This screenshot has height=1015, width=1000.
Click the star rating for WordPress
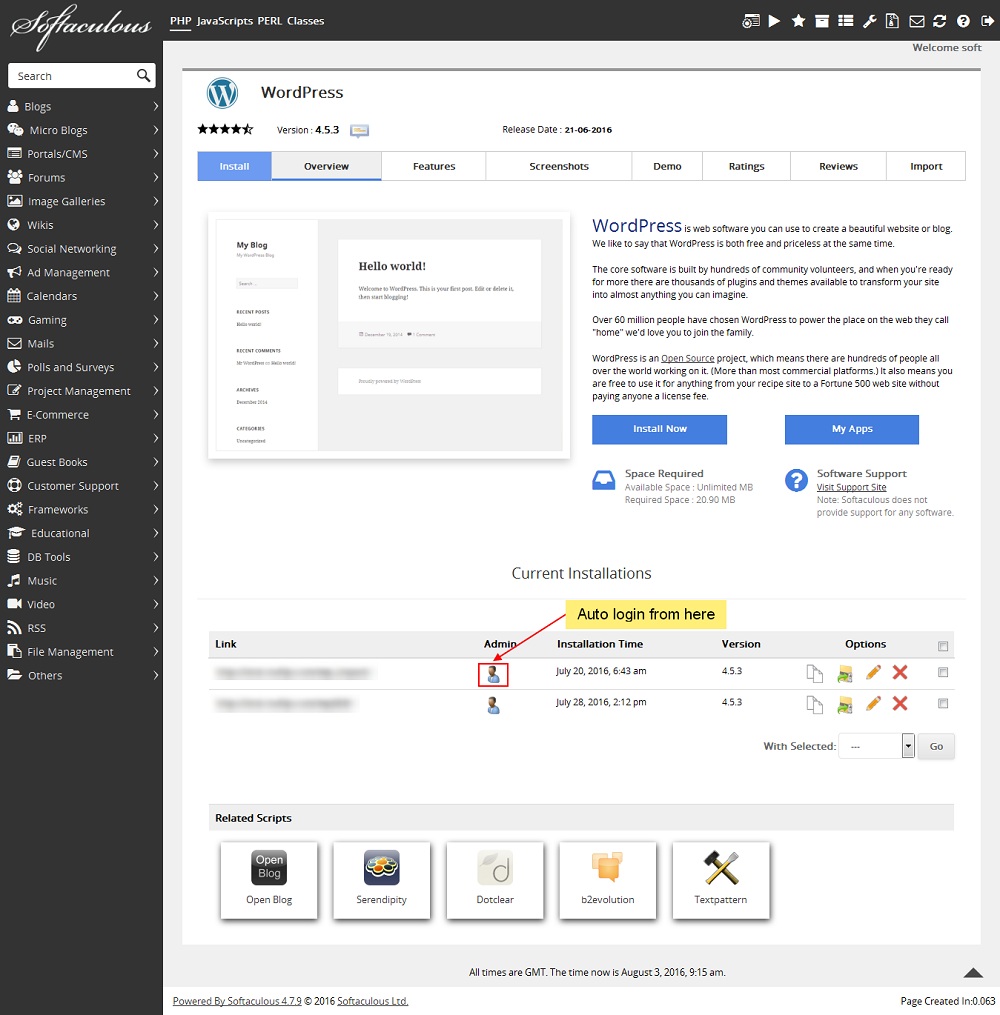pyautogui.click(x=225, y=129)
